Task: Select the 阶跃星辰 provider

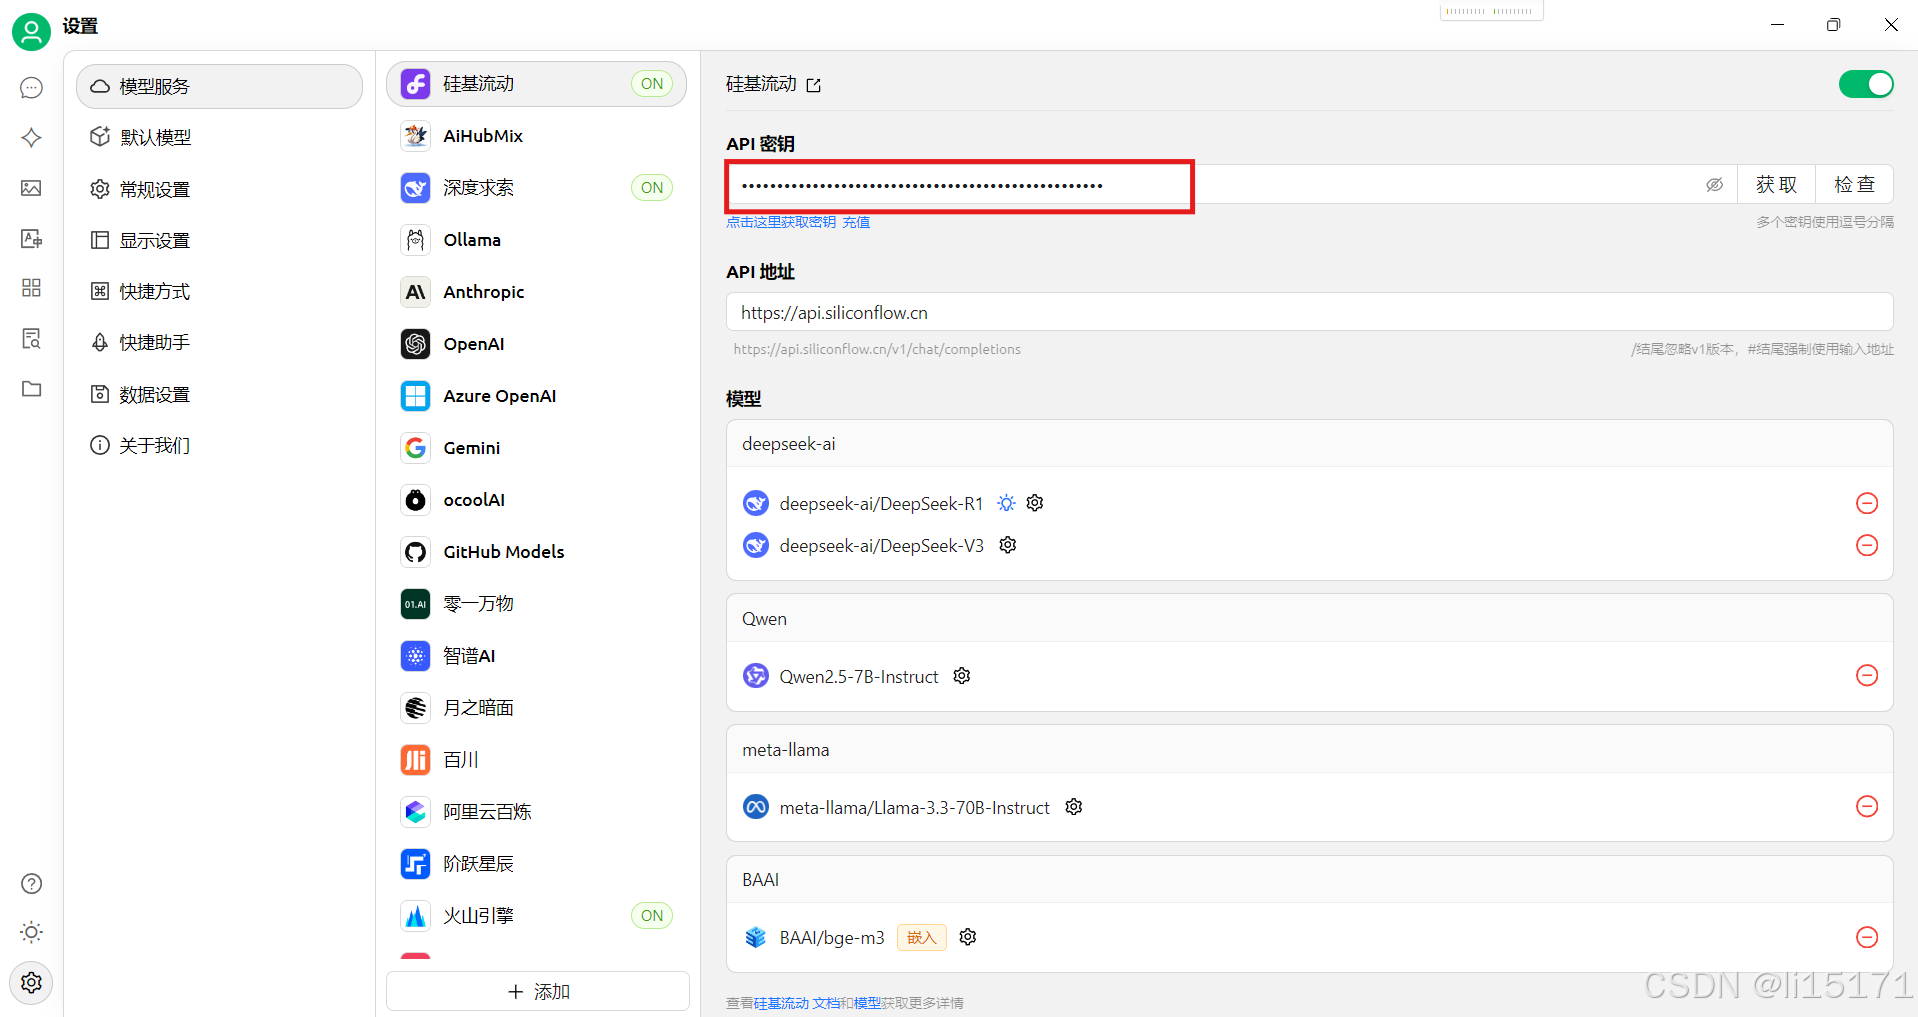Action: click(x=537, y=864)
